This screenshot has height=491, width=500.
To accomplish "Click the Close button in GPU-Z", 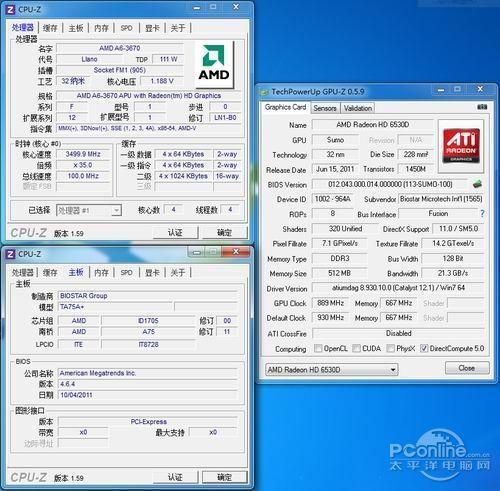I will tap(467, 368).
